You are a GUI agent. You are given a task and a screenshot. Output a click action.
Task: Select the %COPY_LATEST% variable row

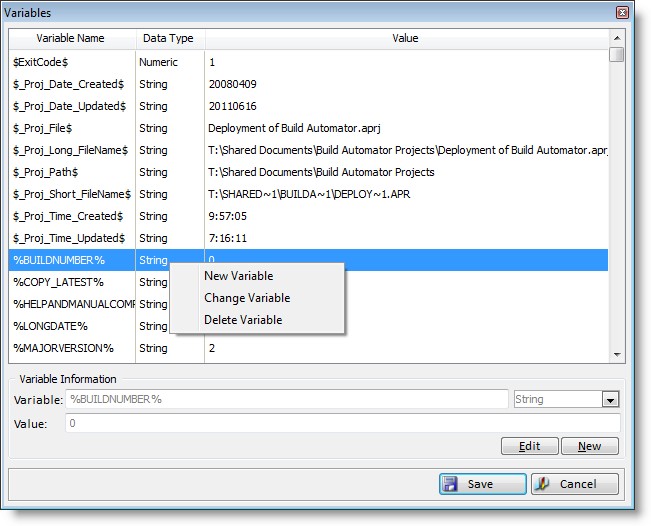[308, 282]
